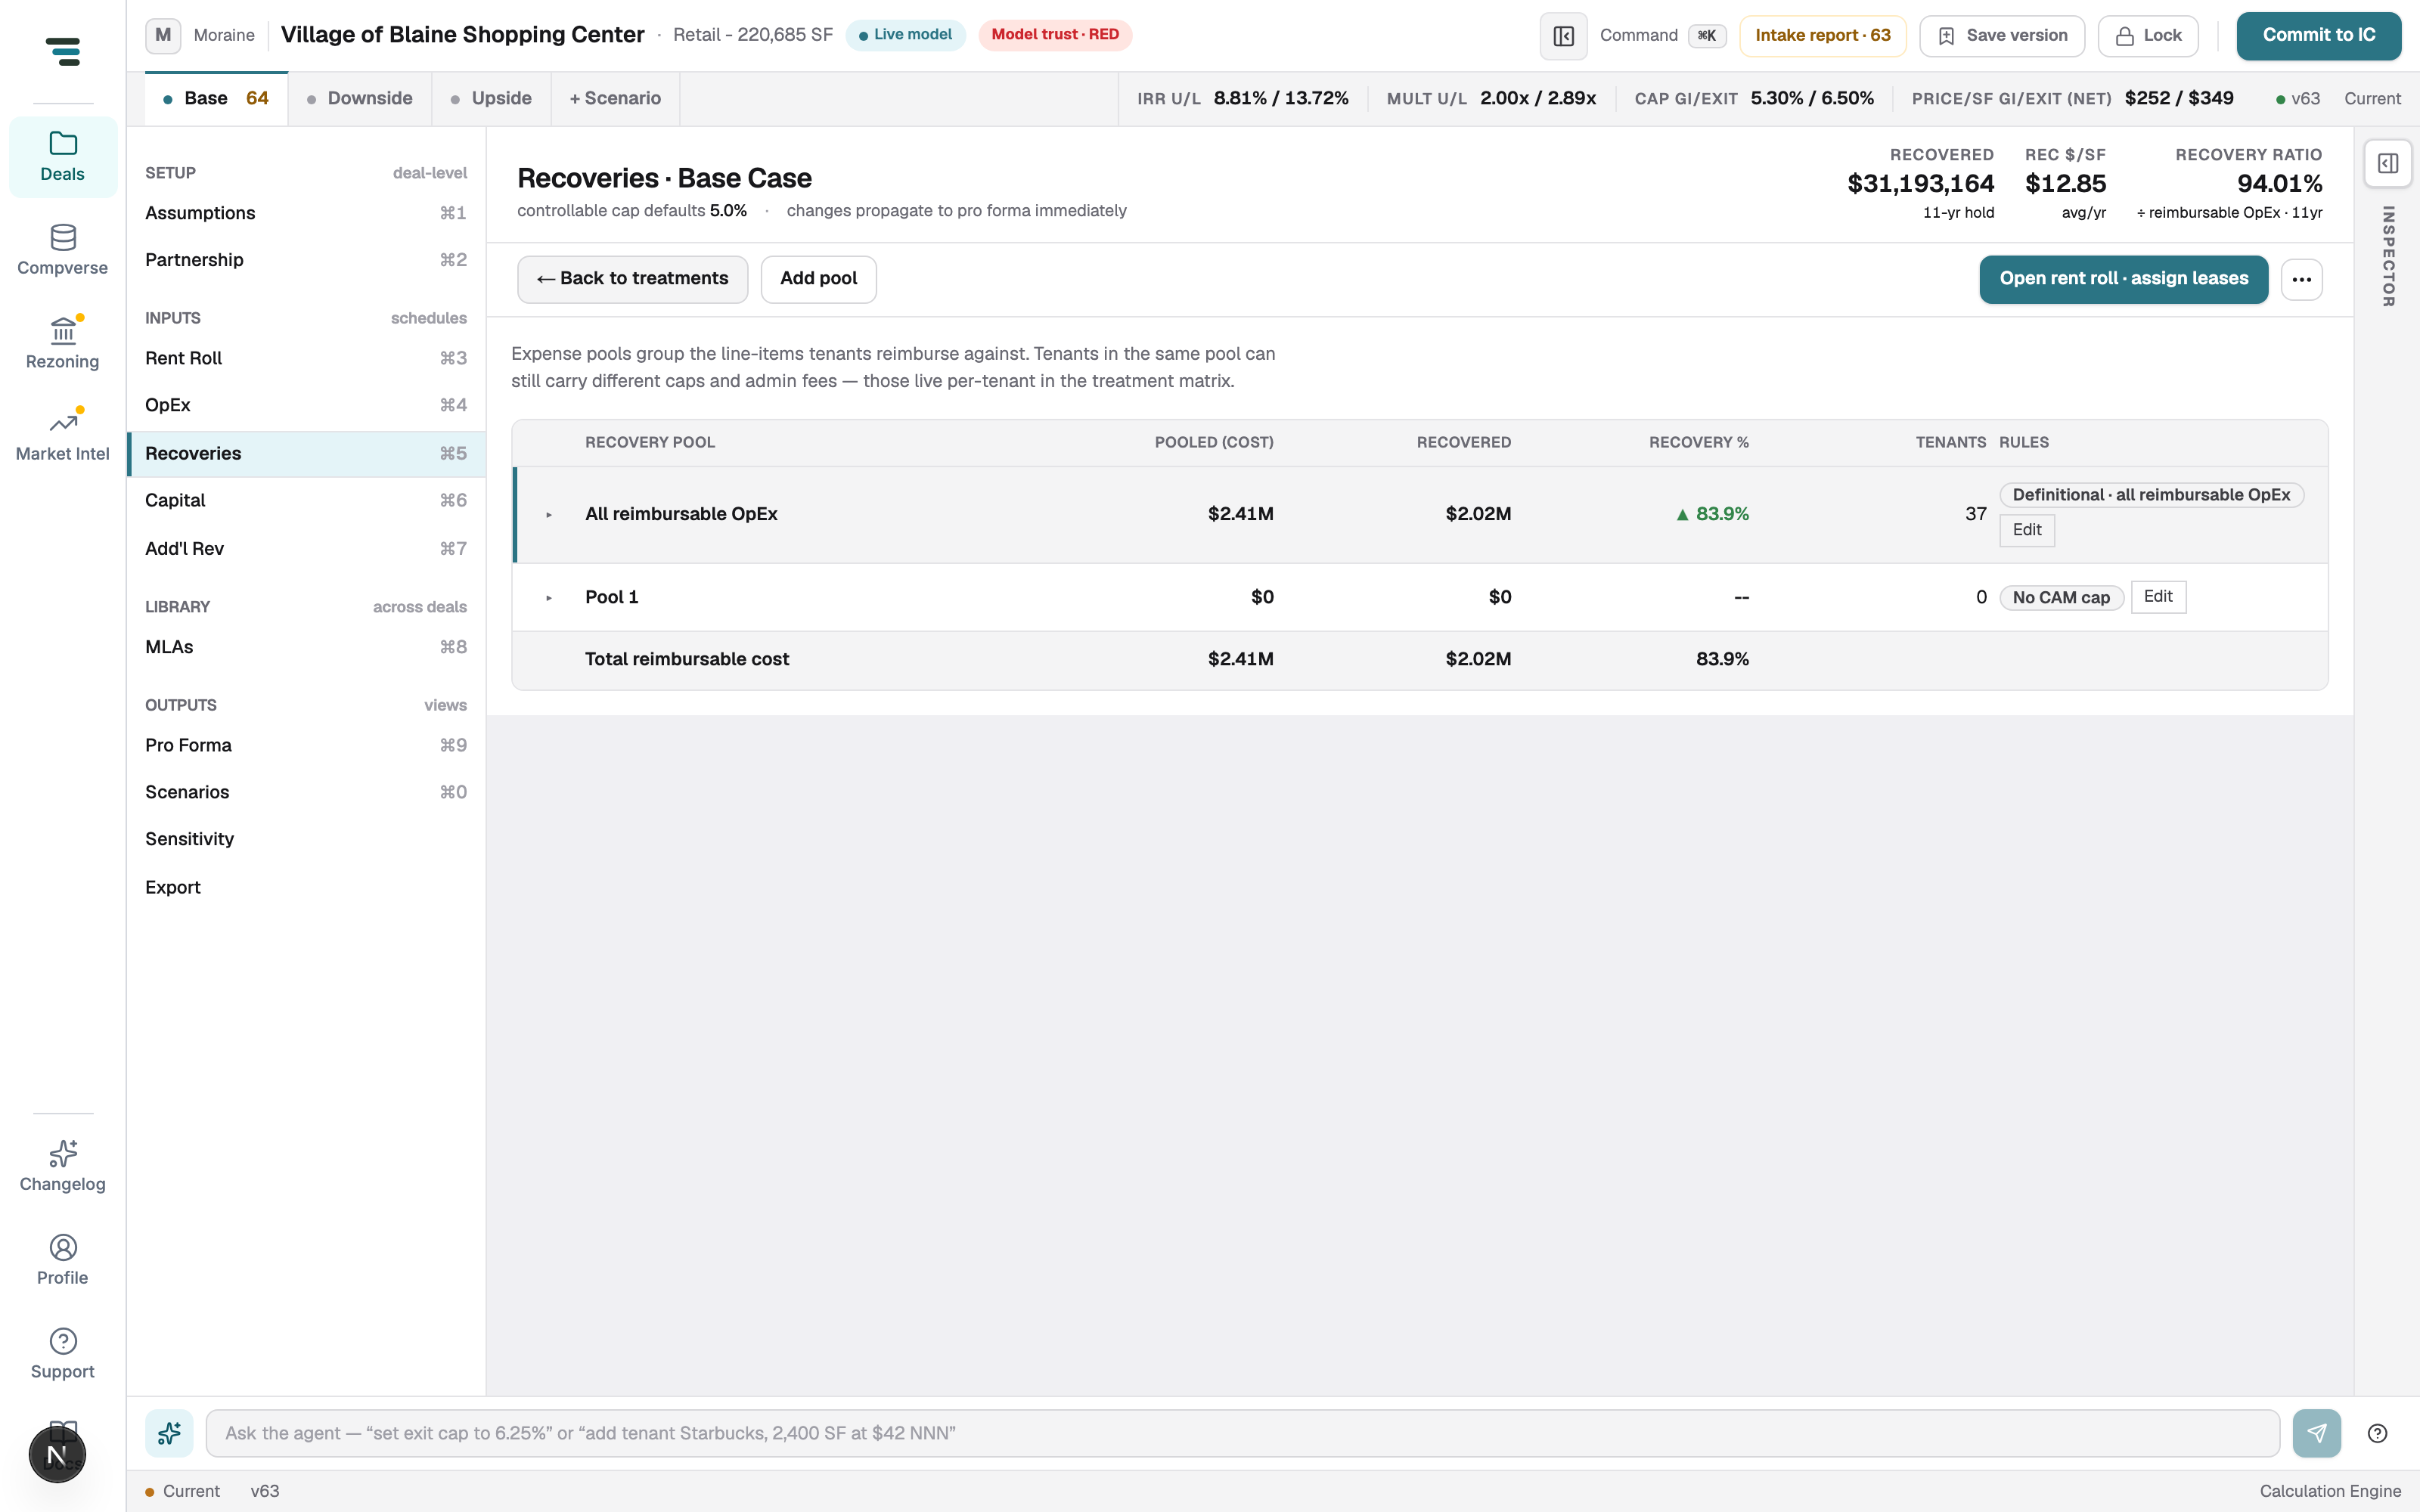The width and height of the screenshot is (2420, 1512).
Task: Click IRR U/L 8.81% / 13.72% metric
Action: point(1242,99)
